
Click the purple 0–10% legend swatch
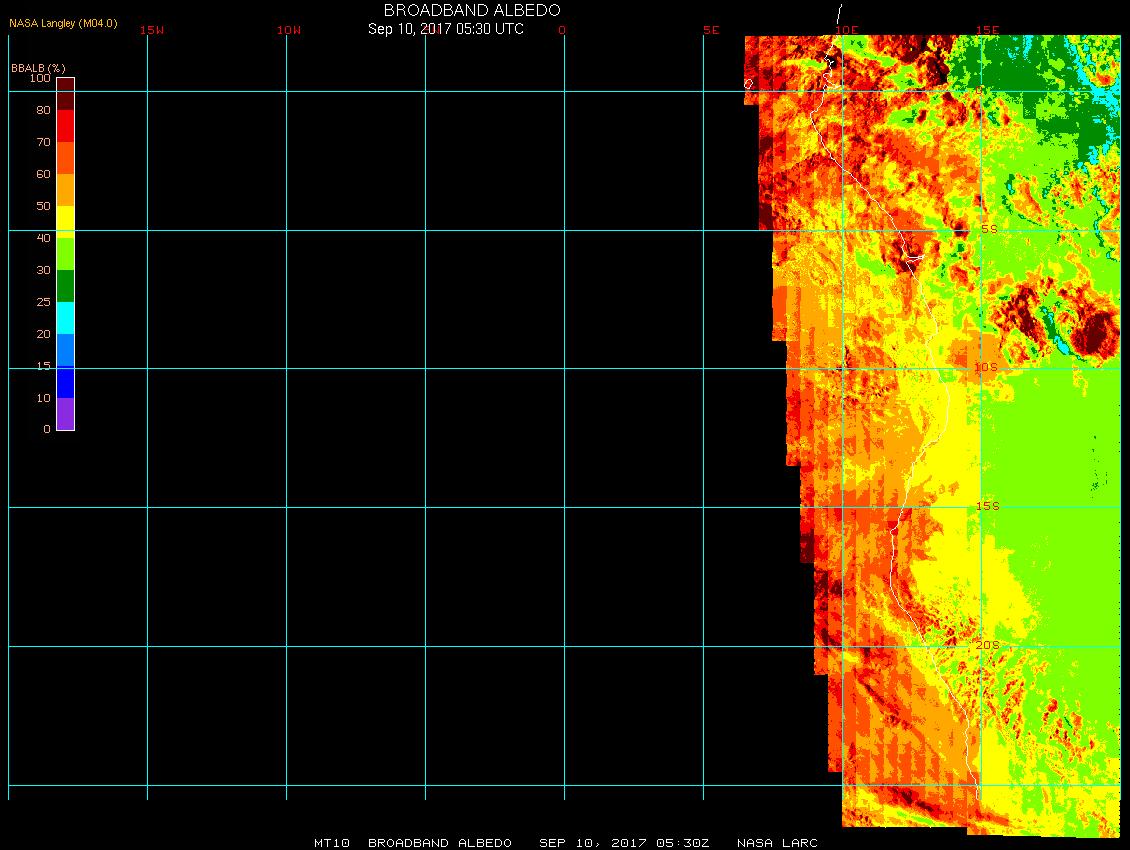point(65,414)
